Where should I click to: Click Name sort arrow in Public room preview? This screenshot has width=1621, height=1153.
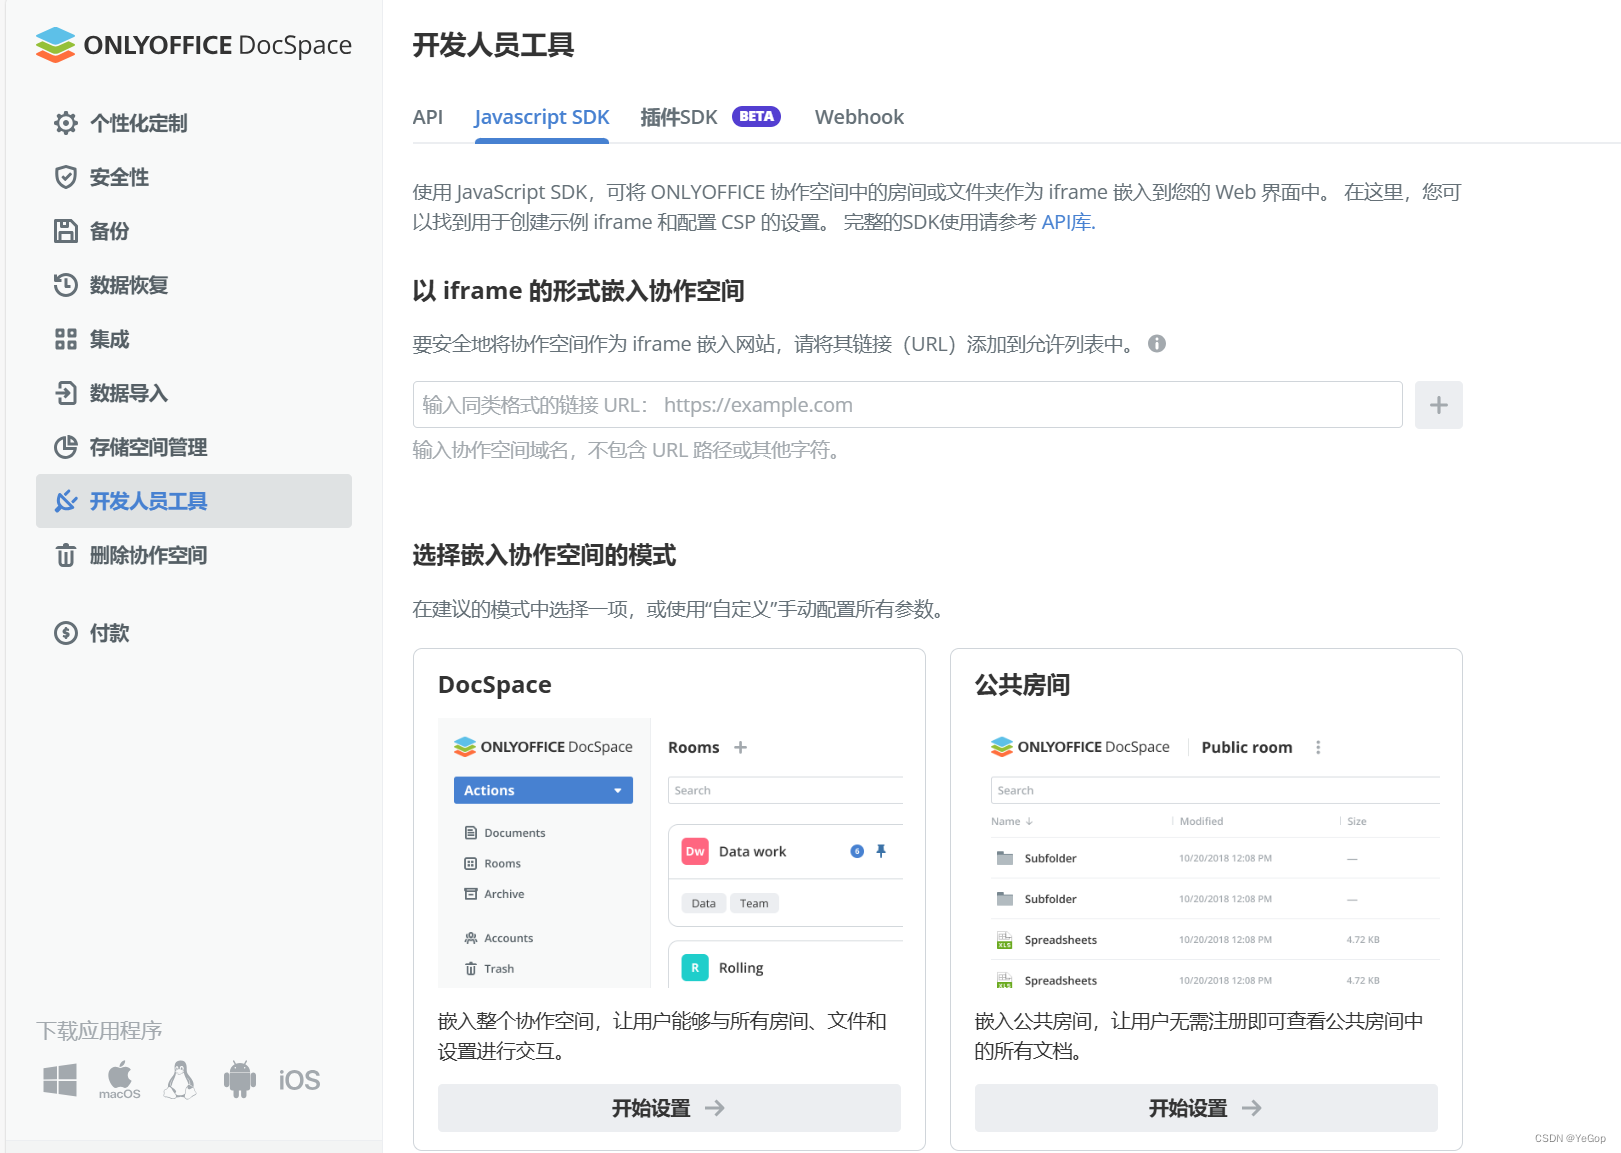click(x=1029, y=821)
